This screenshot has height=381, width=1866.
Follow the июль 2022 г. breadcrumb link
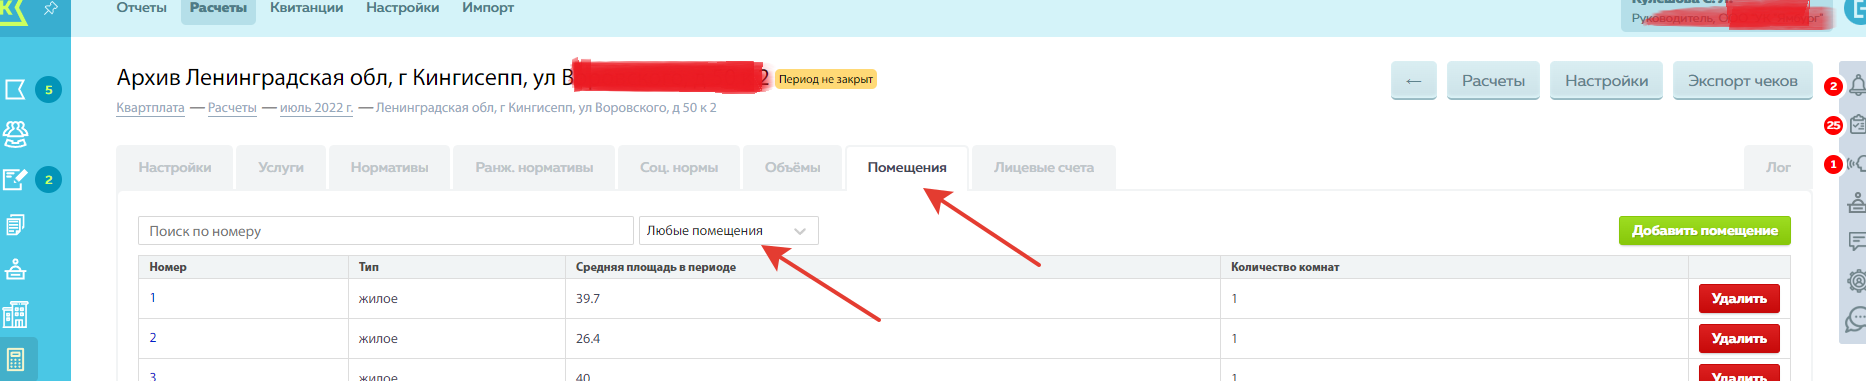[x=316, y=108]
